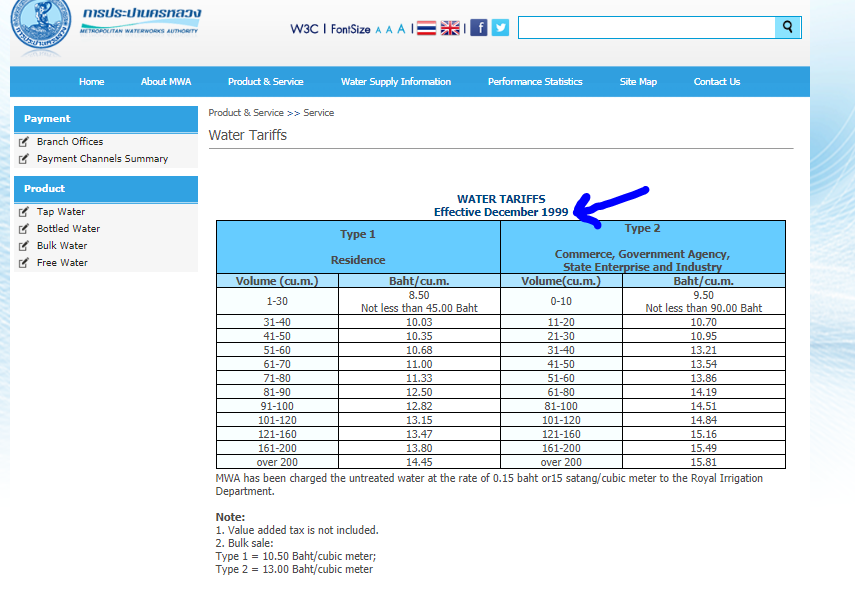Click the '14.45' rate cell
This screenshot has height=592, width=855.
(419, 462)
